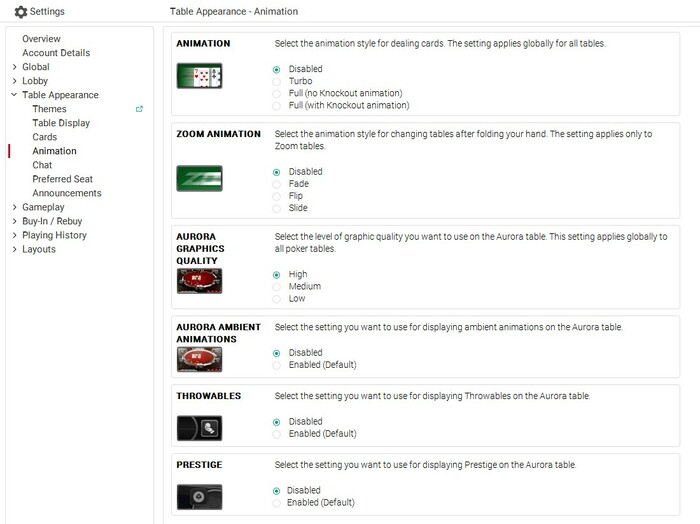700x524 pixels.
Task: Select Disabled for Throwables
Action: click(x=277, y=422)
